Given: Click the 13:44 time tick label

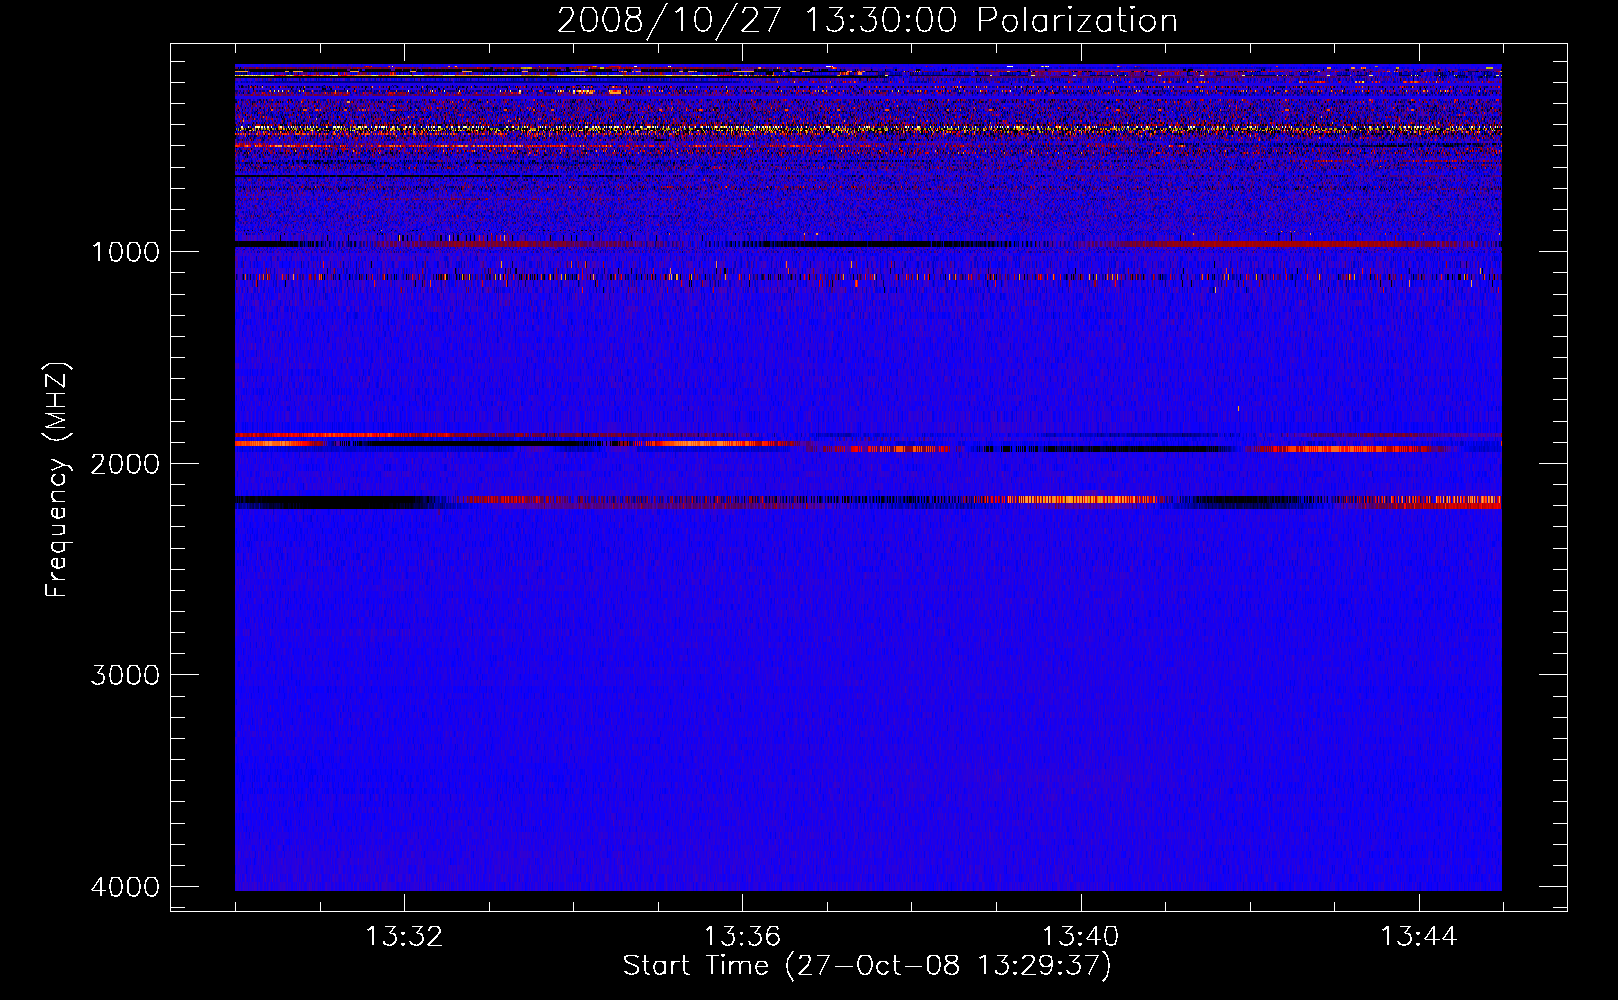Looking at the screenshot, I should (x=1419, y=937).
